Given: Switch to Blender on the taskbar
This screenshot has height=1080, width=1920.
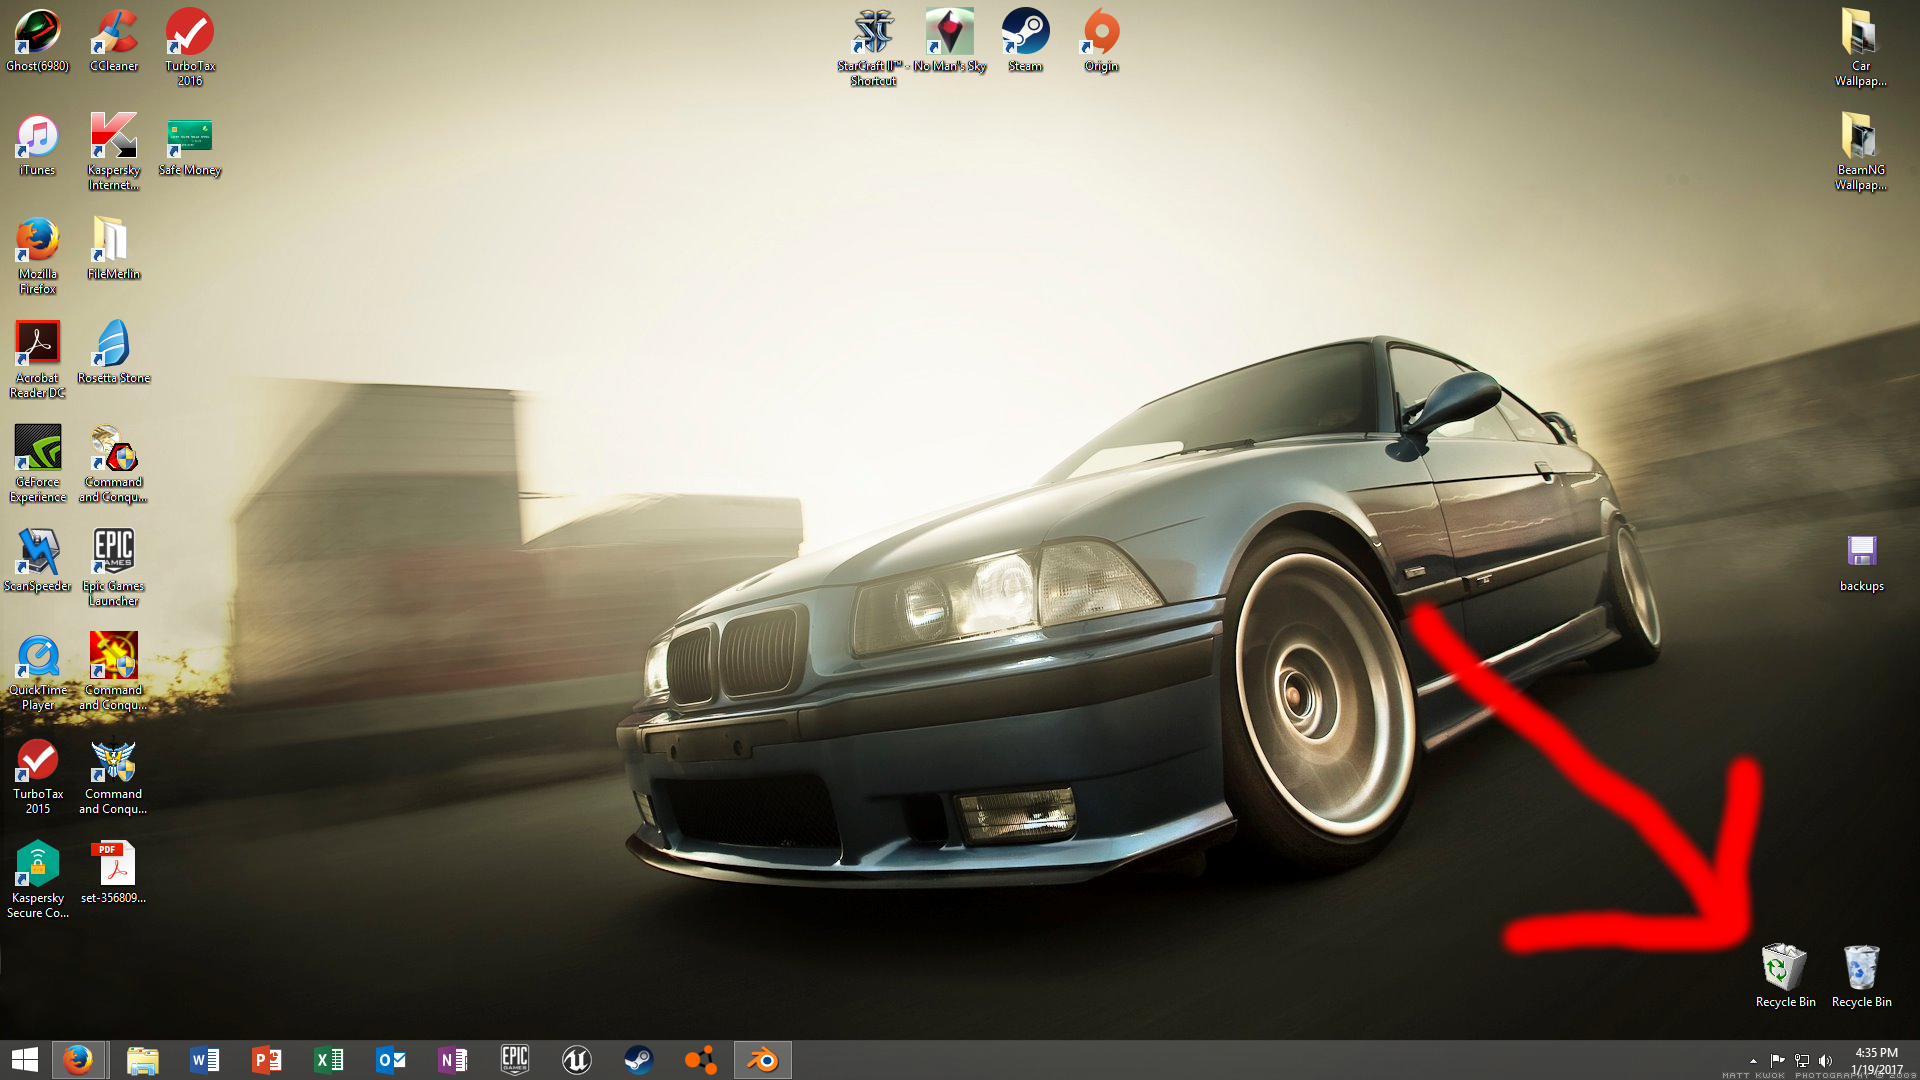Looking at the screenshot, I should pos(763,1060).
